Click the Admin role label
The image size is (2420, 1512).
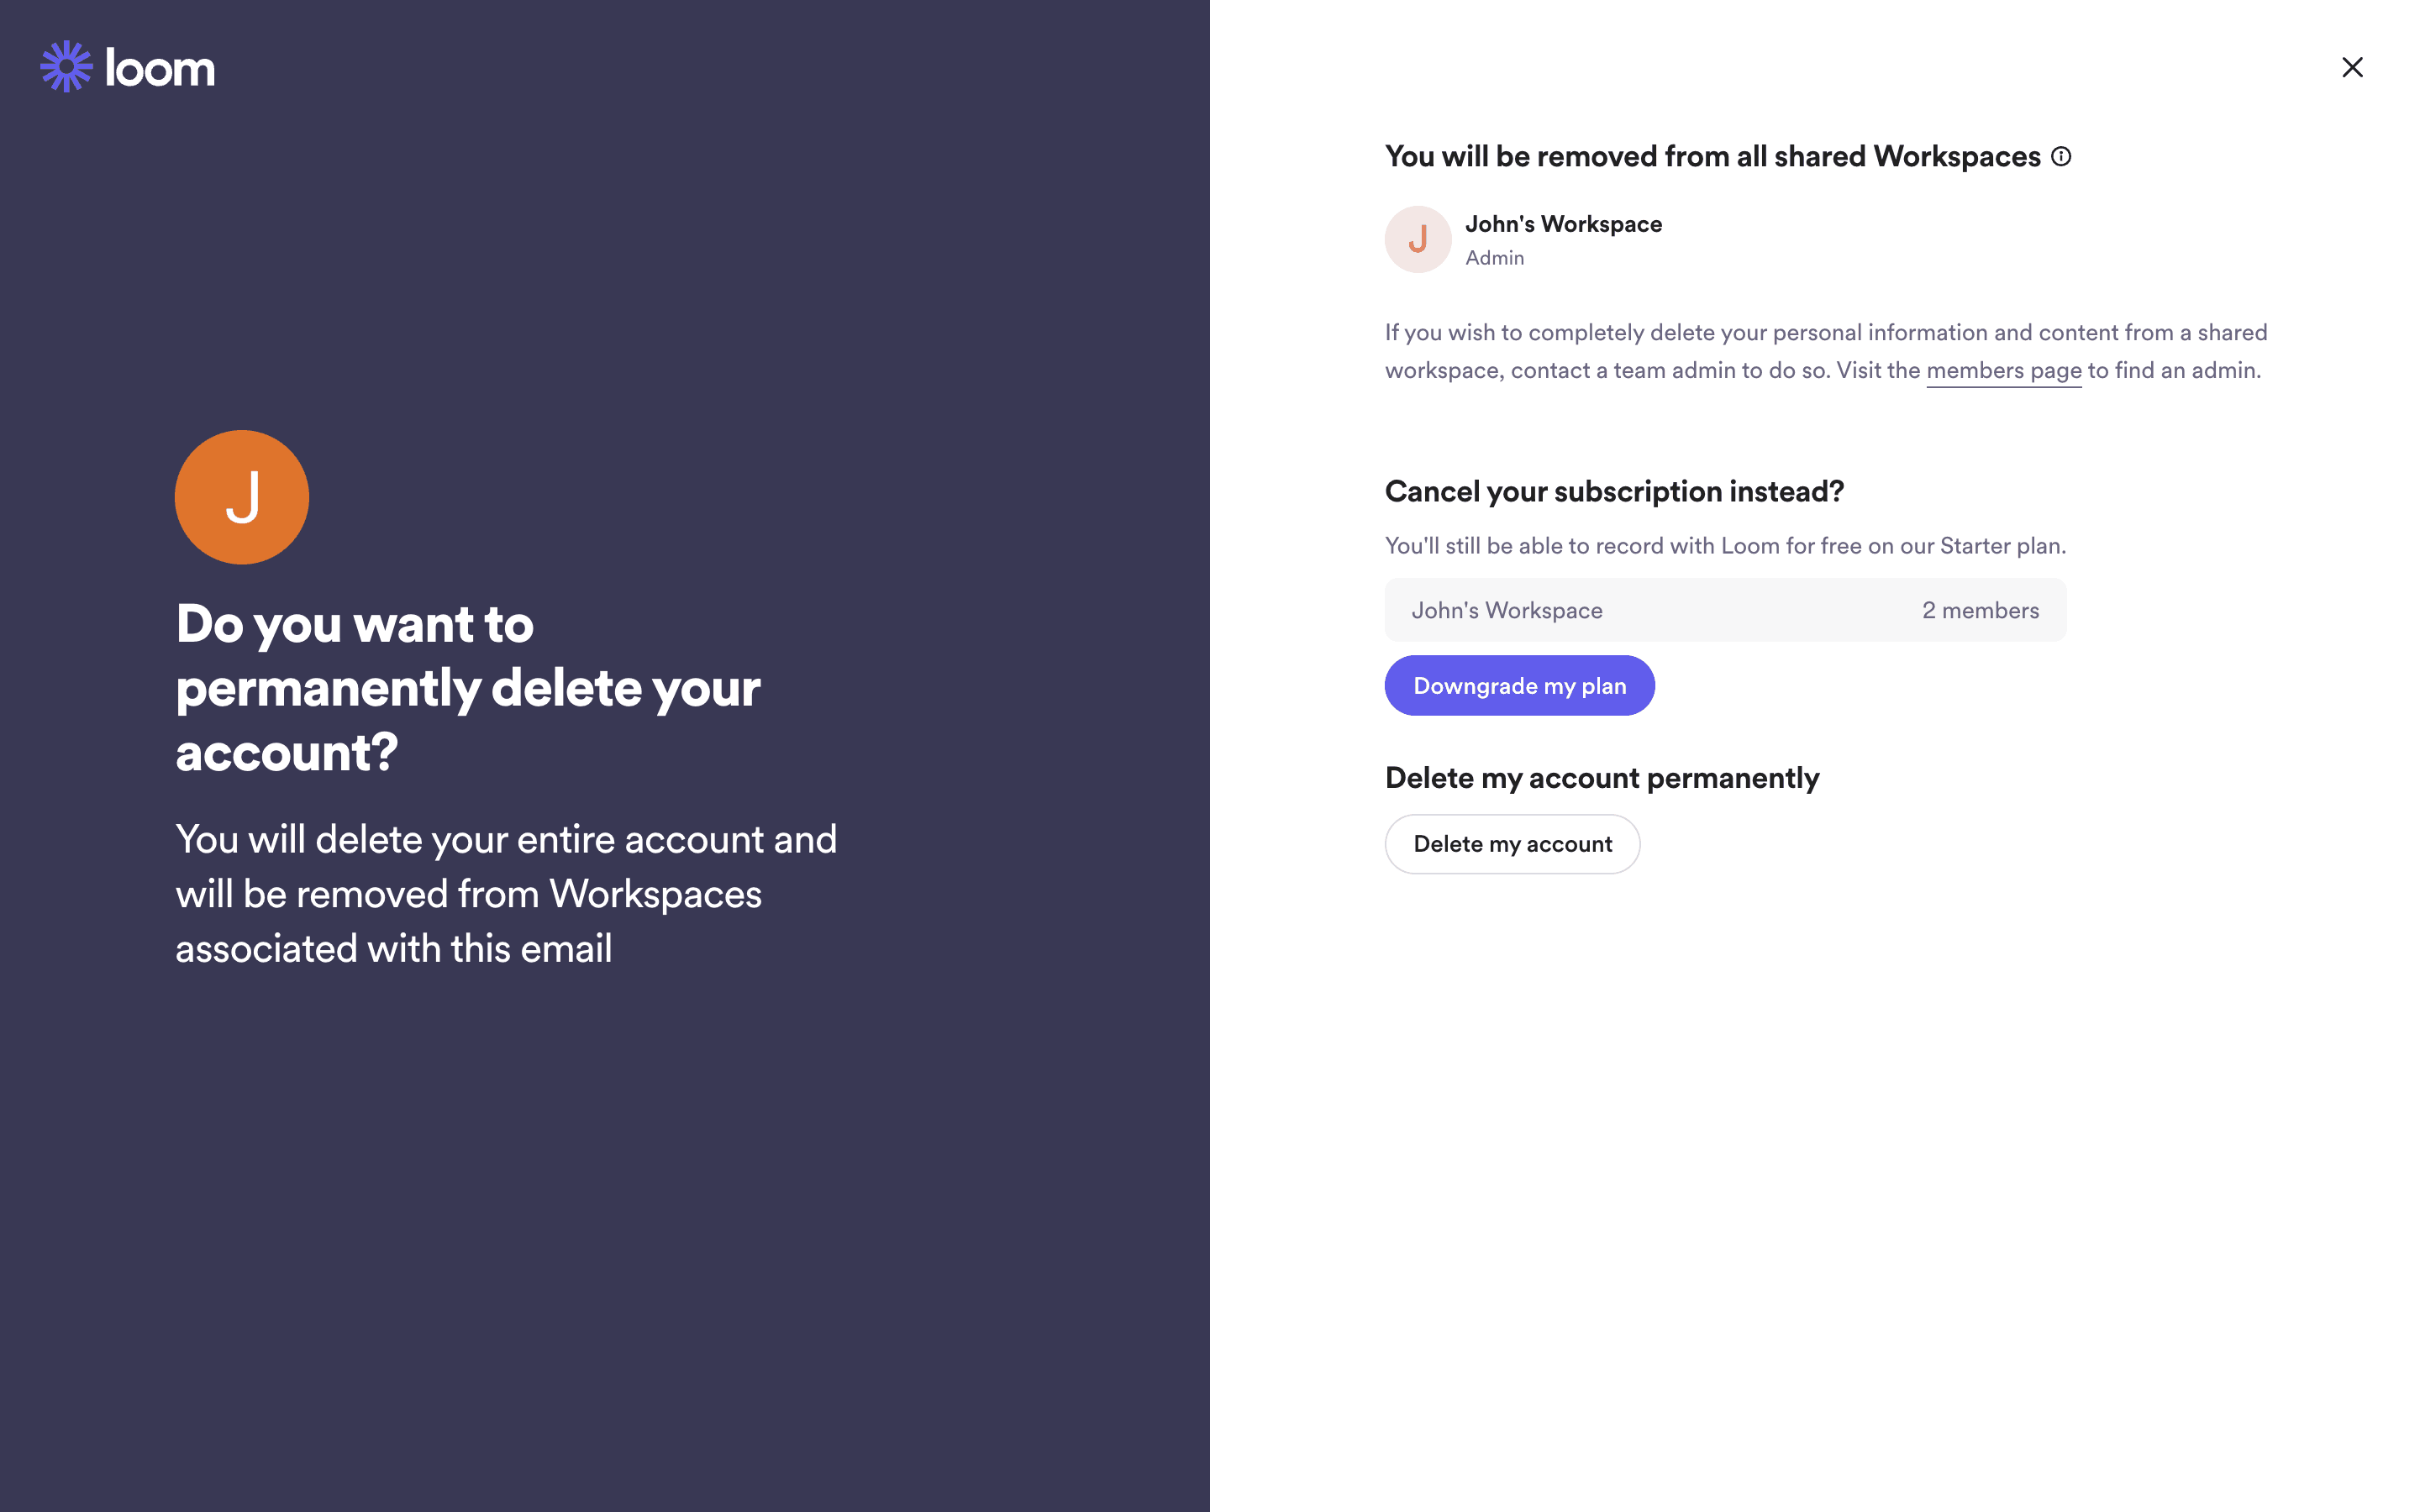click(1494, 258)
